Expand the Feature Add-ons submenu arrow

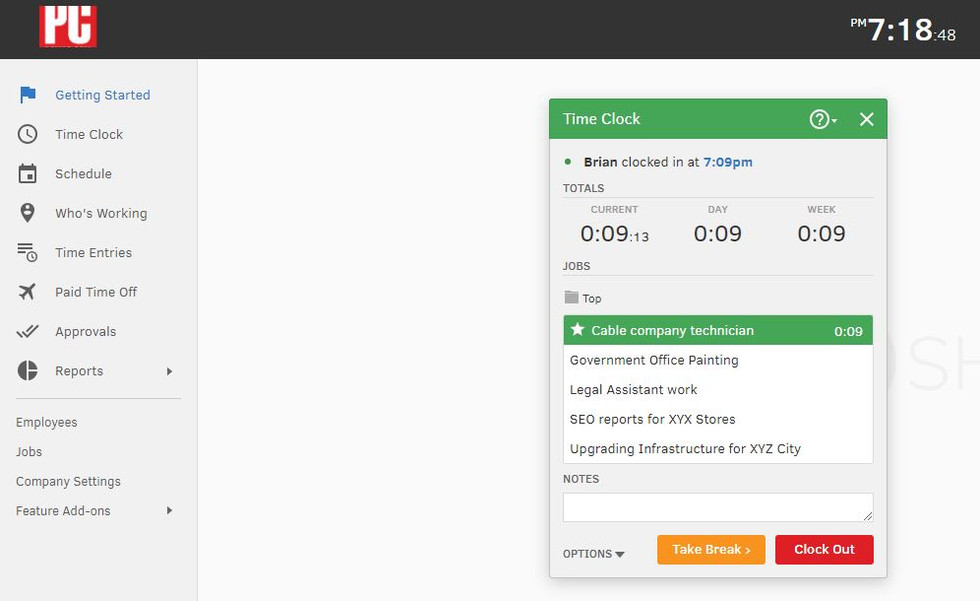point(169,511)
